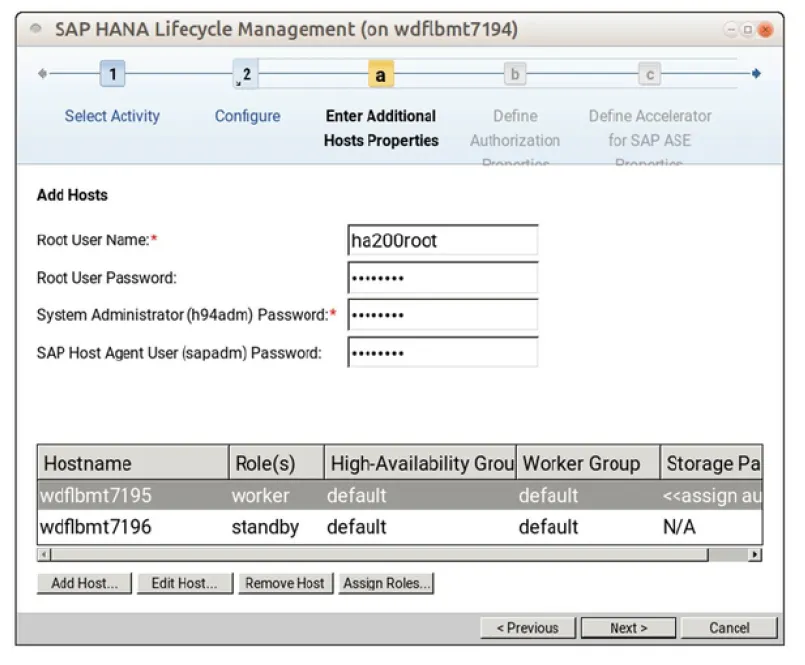
Task: Click the Root User Name field
Action: coord(443,240)
